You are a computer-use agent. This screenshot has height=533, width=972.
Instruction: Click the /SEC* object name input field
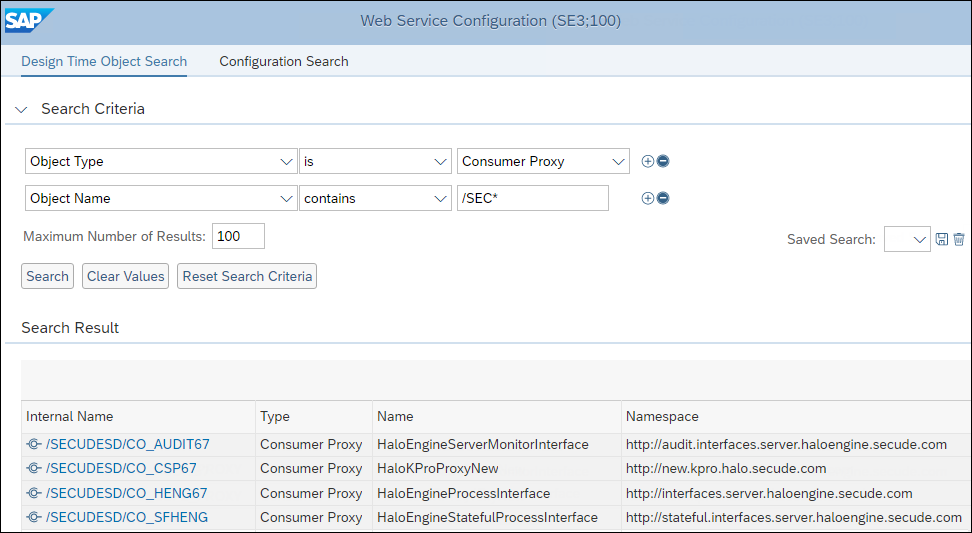(532, 198)
